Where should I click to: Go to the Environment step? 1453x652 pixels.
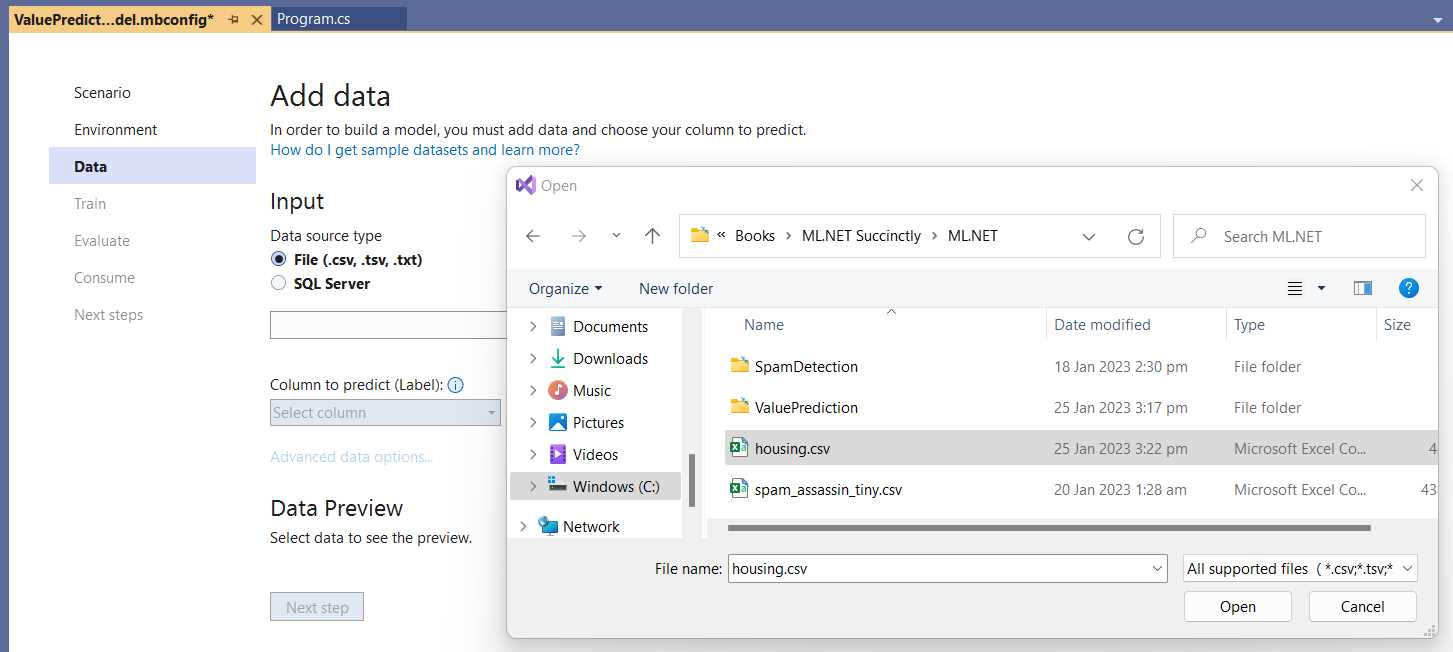pyautogui.click(x=115, y=129)
